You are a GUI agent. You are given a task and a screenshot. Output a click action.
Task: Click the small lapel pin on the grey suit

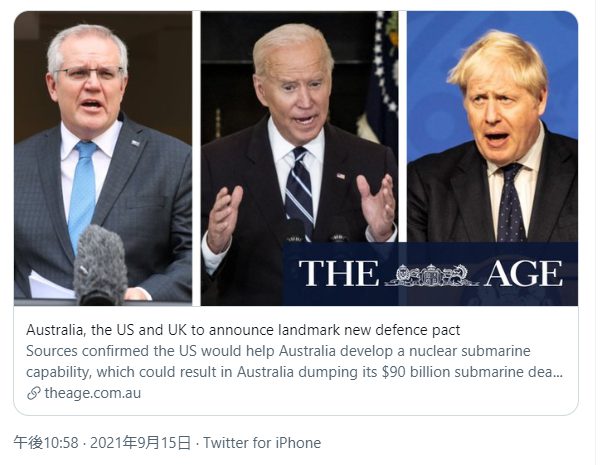tap(135, 143)
